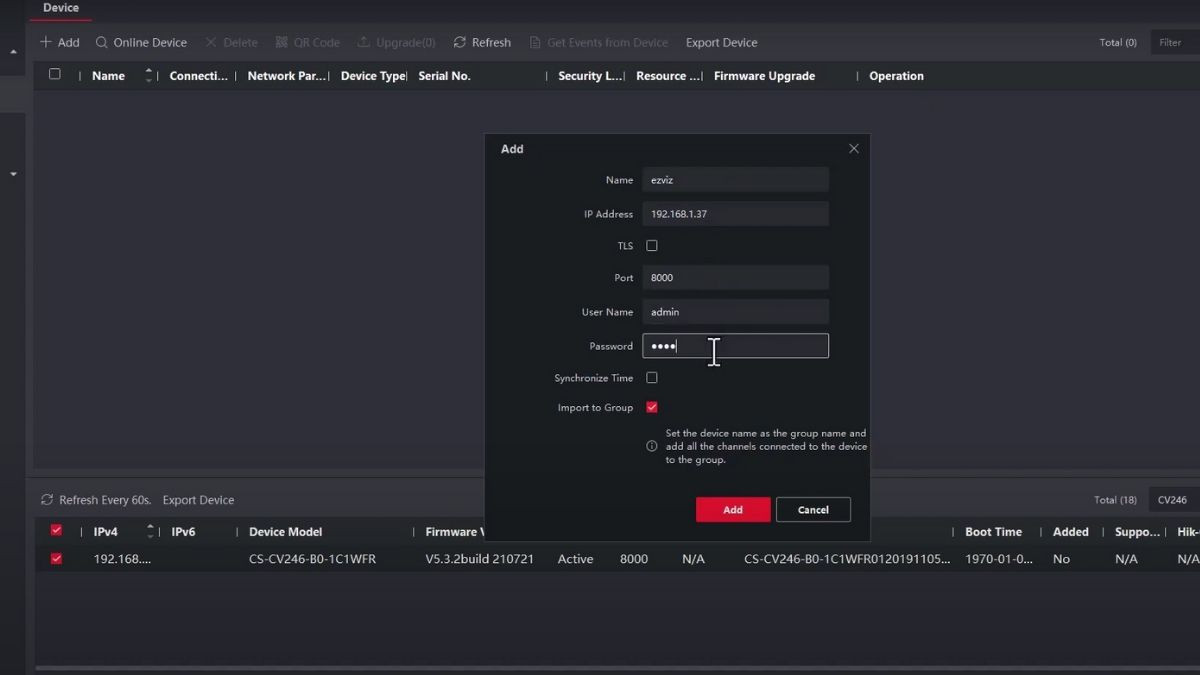Uncheck Import to Group checkbox
The height and width of the screenshot is (675, 1200).
point(652,408)
